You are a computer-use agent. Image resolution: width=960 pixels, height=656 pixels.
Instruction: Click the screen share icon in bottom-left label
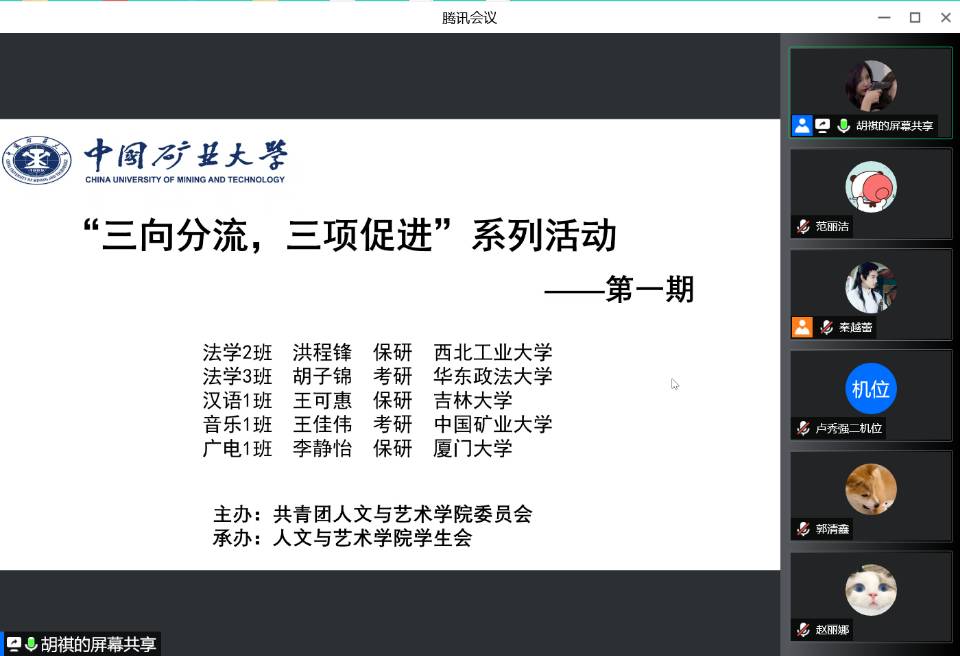14,645
